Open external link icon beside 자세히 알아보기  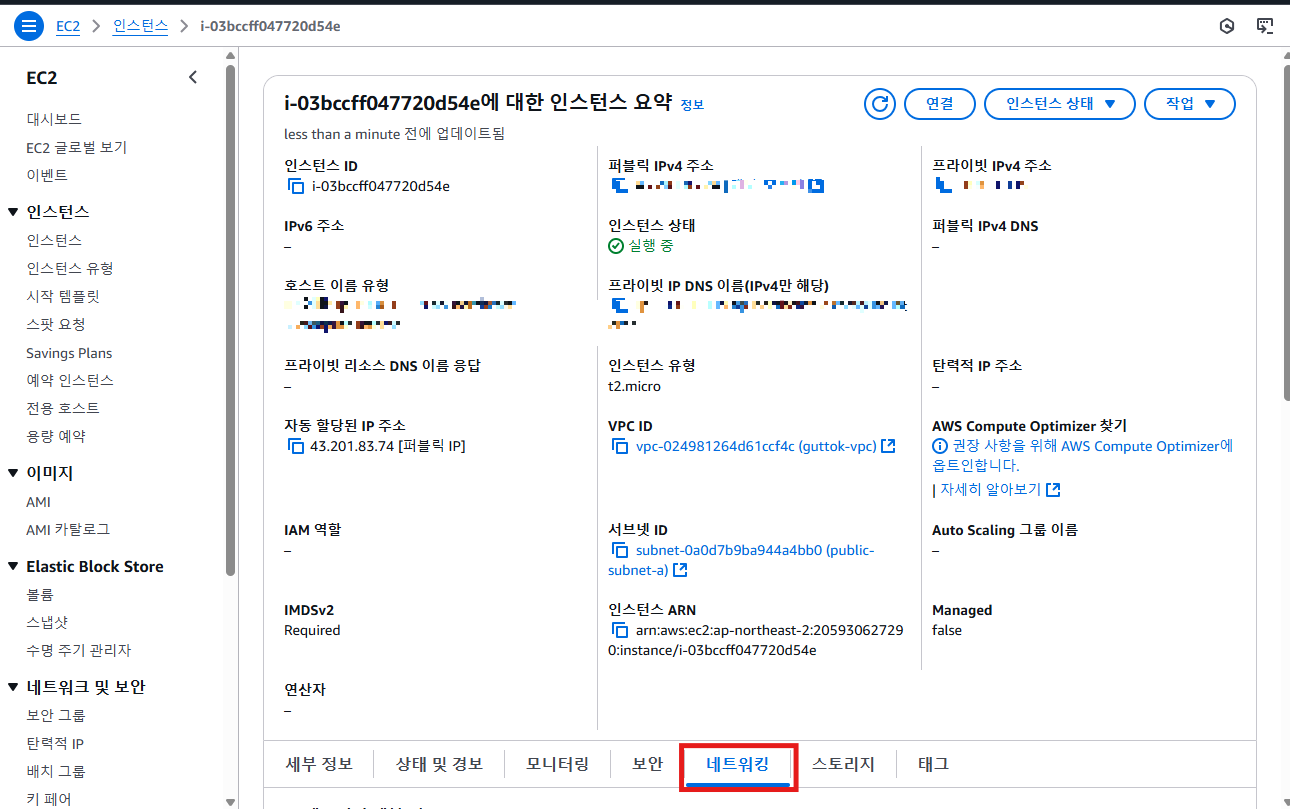pos(1053,490)
